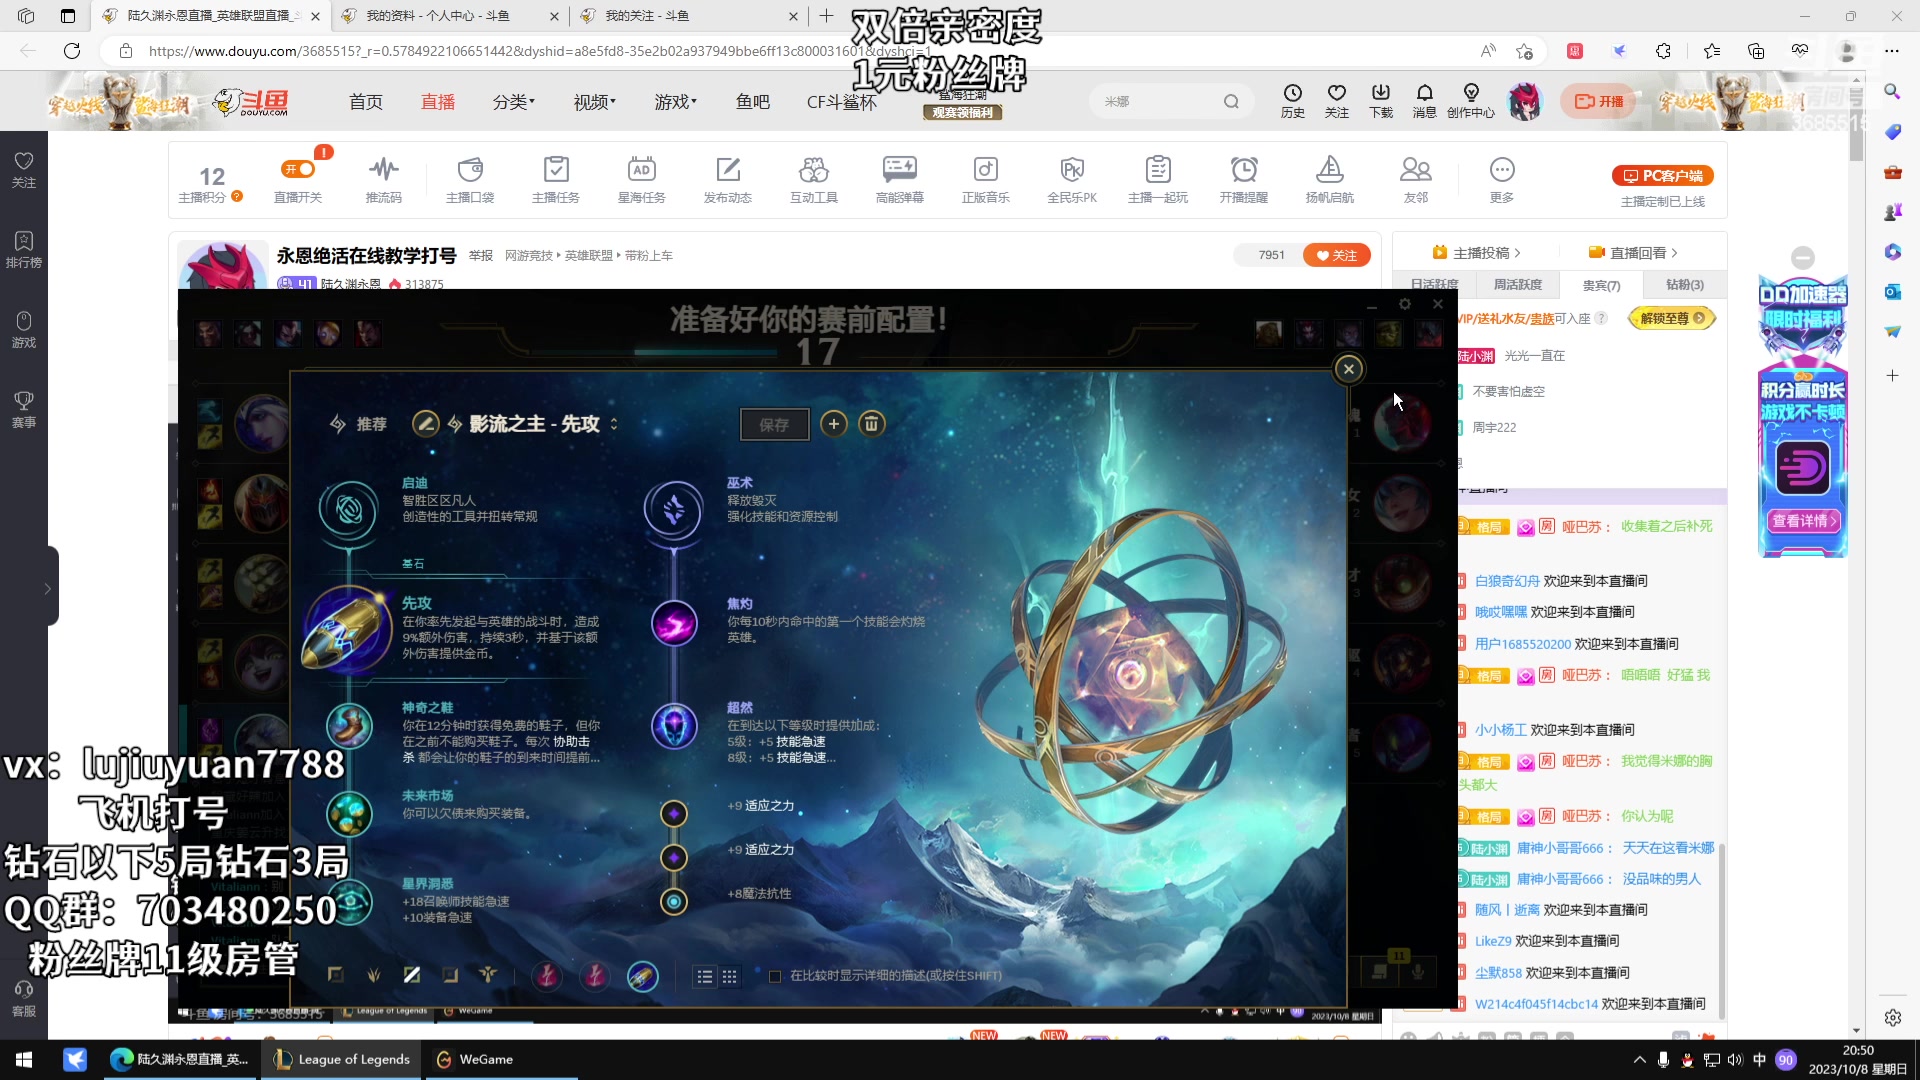
Task: Save the rune page with 保存
Action: click(774, 424)
